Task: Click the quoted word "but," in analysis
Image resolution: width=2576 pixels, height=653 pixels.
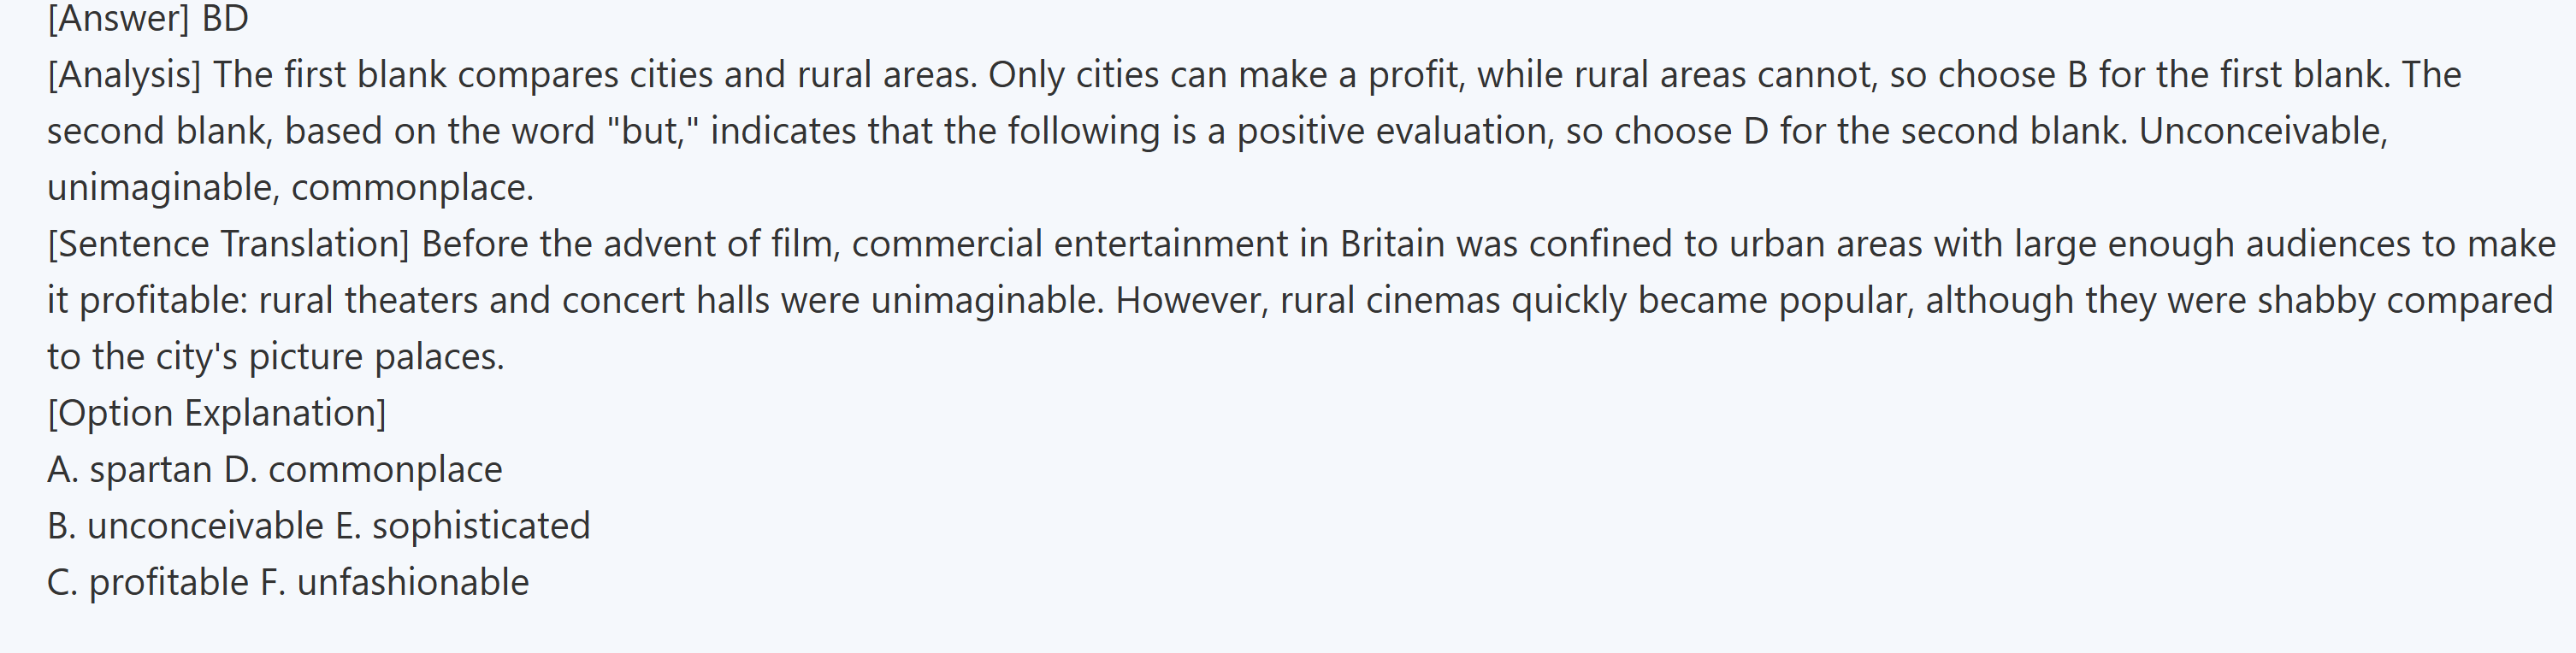Action: point(650,131)
